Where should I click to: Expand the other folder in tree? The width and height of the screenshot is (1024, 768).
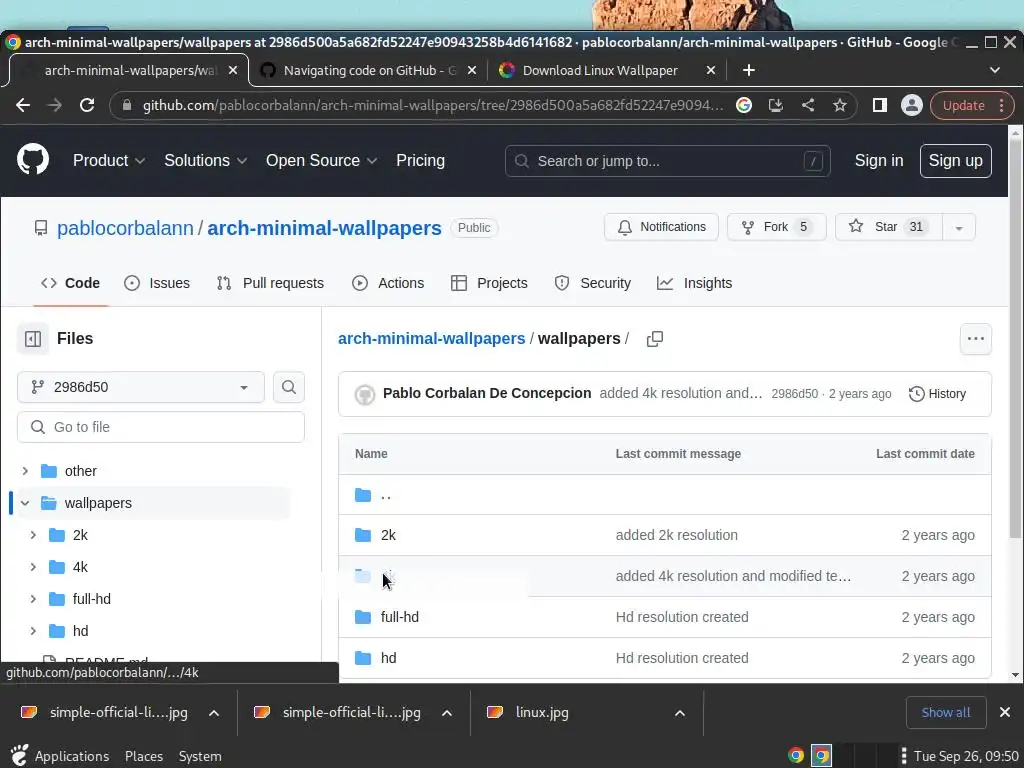point(25,471)
